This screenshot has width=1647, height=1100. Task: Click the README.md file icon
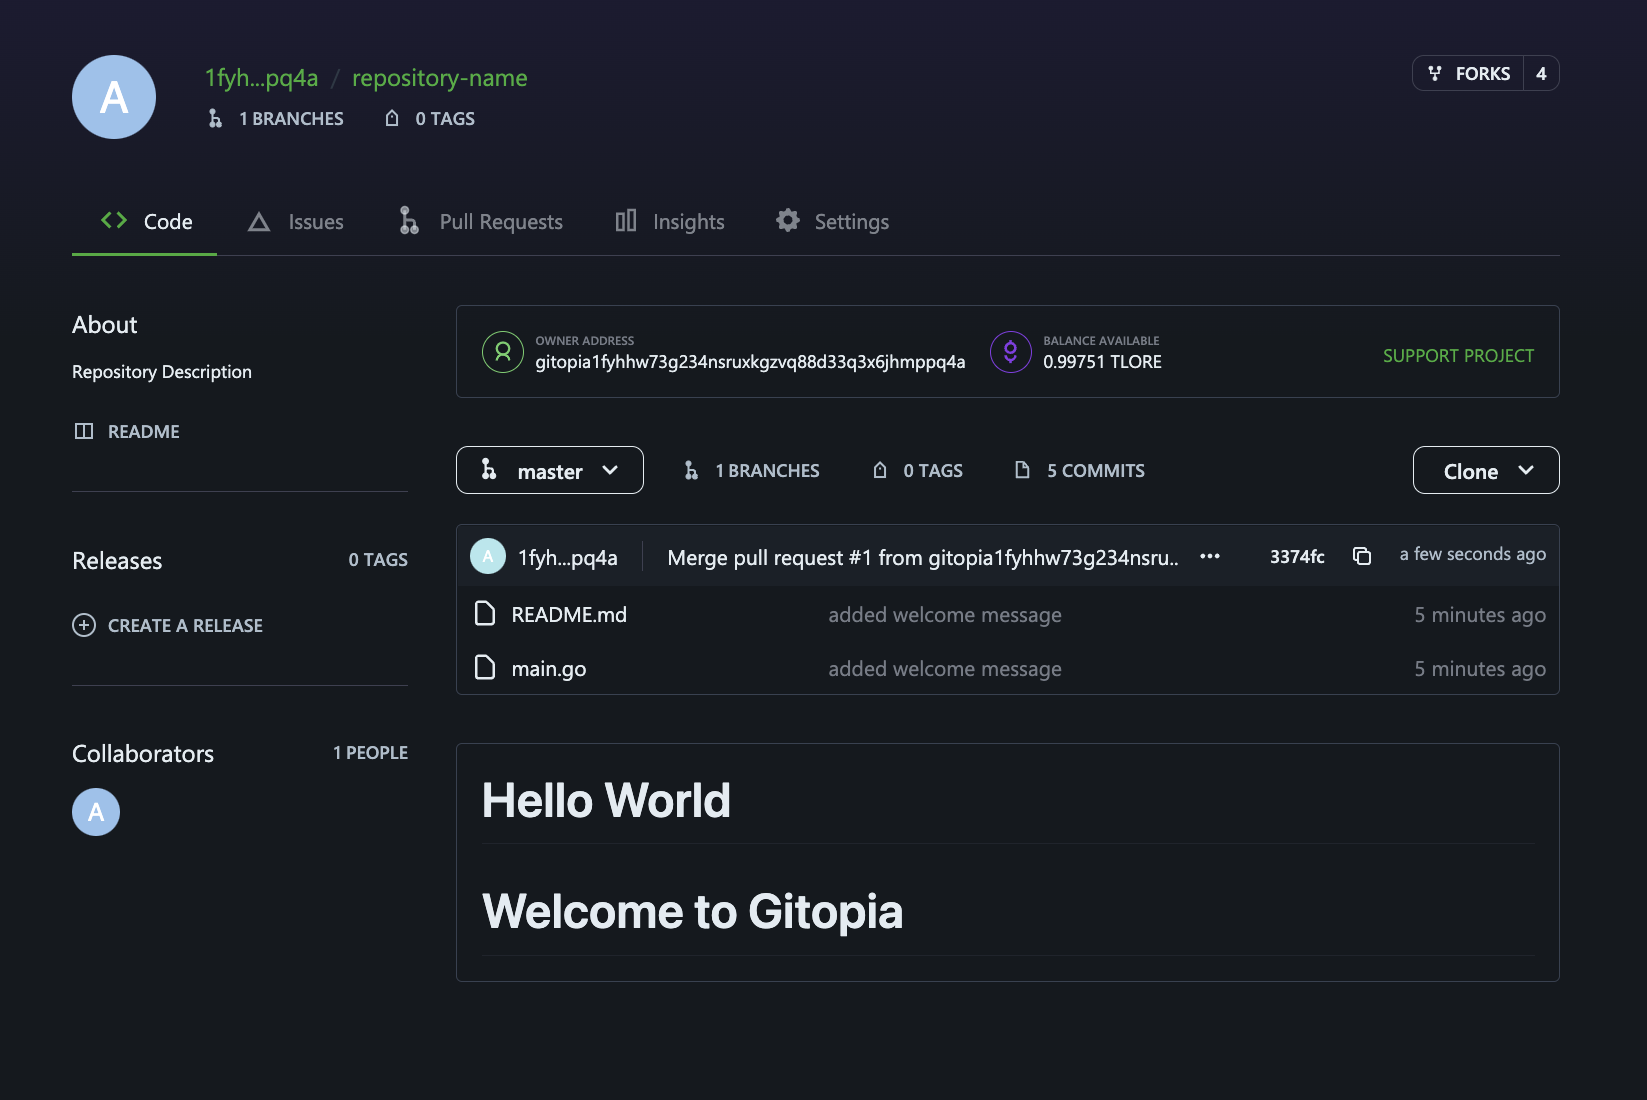click(485, 613)
